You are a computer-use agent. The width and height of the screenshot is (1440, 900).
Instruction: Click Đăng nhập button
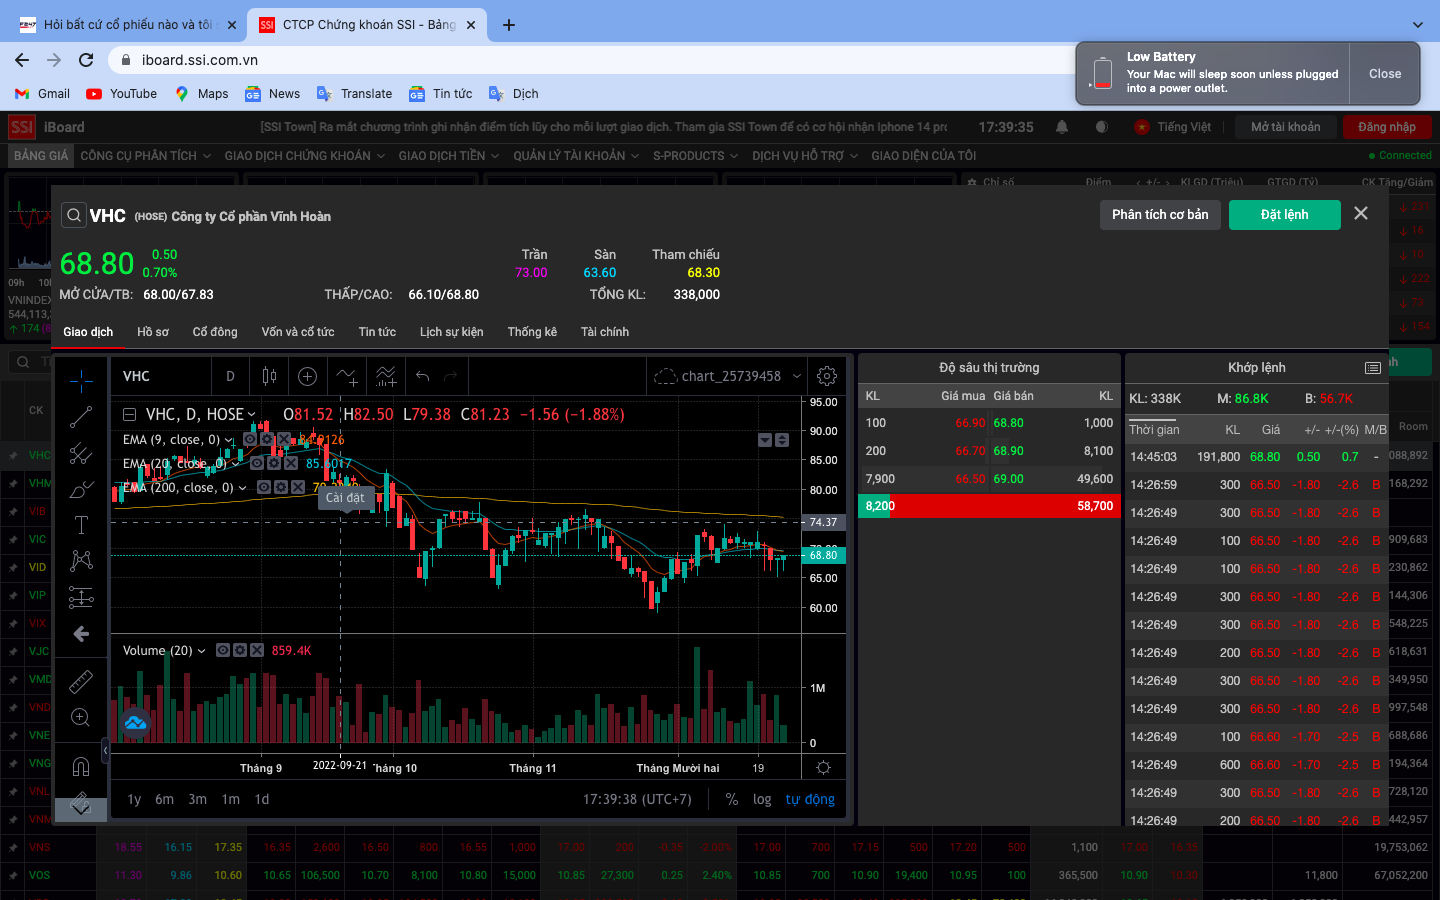1387,127
